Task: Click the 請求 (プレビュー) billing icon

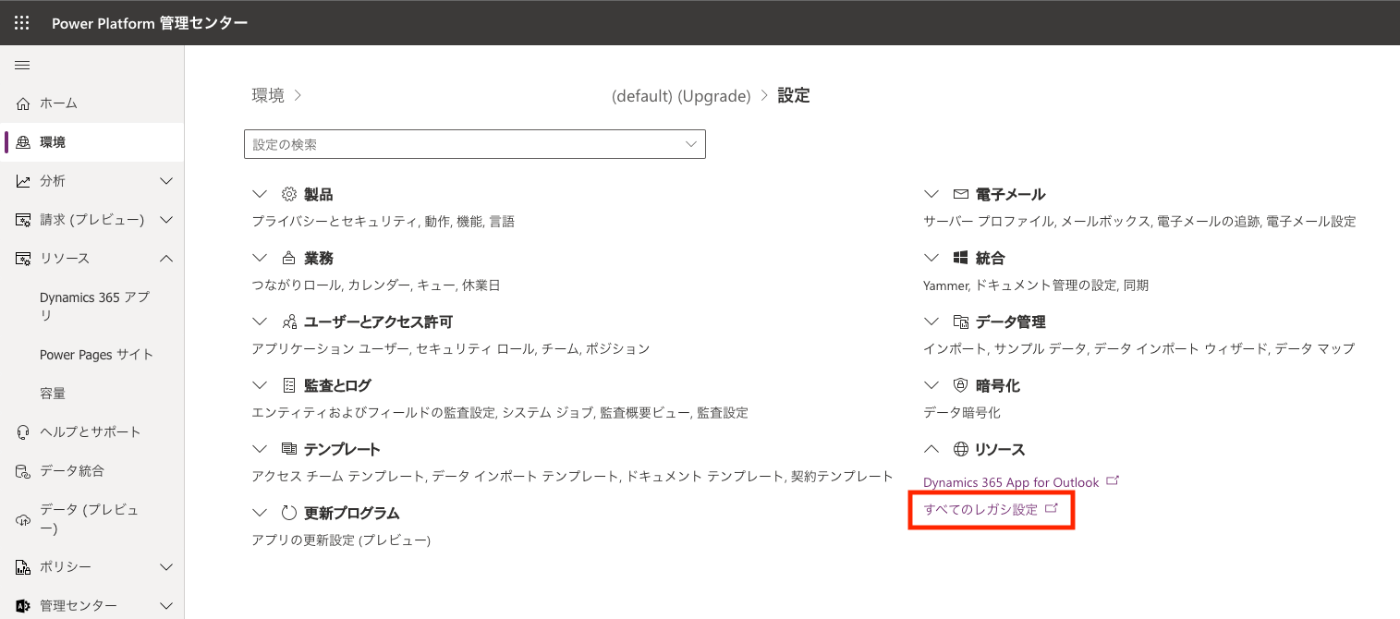Action: pyautogui.click(x=23, y=220)
